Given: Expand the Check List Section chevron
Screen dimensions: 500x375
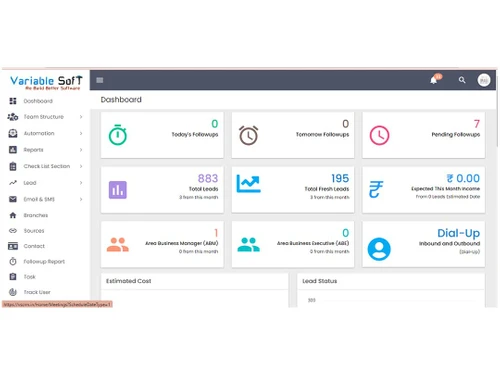Looking at the screenshot, I should pos(81,166).
